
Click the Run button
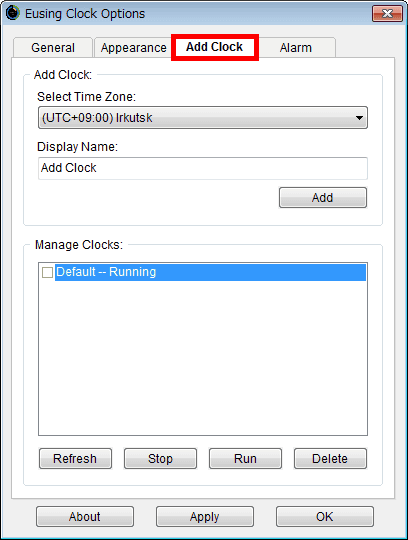tap(245, 459)
